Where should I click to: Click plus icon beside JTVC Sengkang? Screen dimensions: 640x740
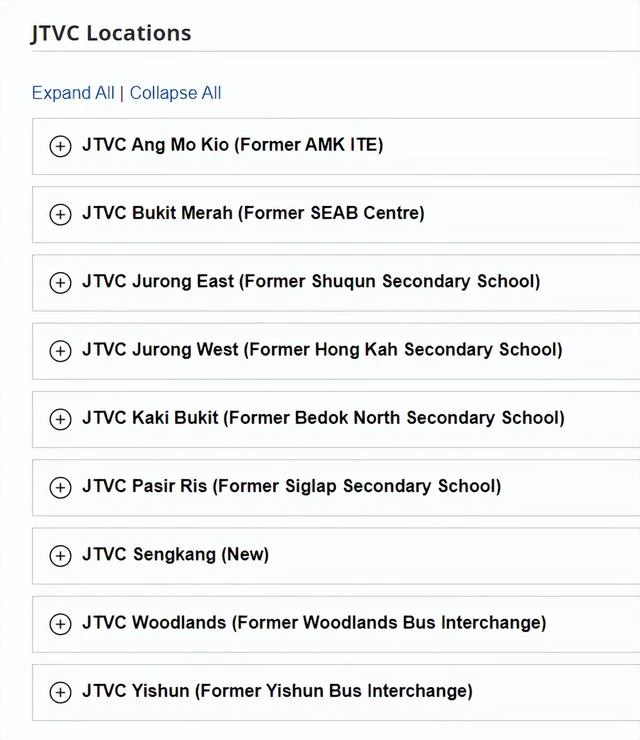pos(60,556)
